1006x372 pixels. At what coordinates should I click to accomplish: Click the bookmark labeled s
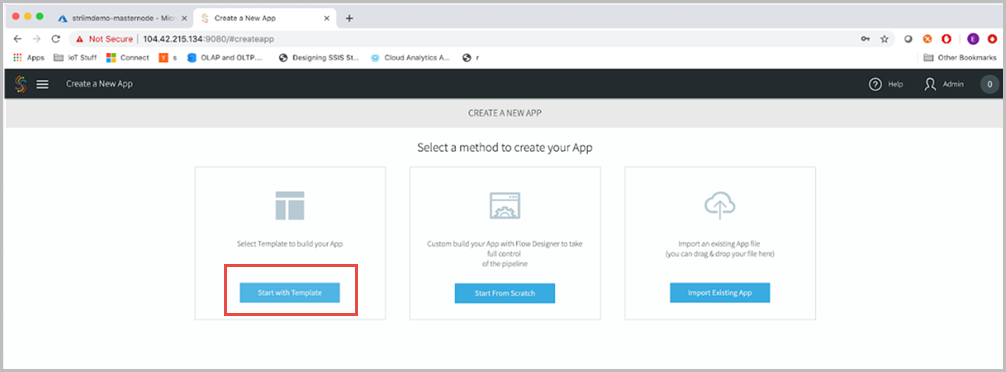[x=168, y=58]
